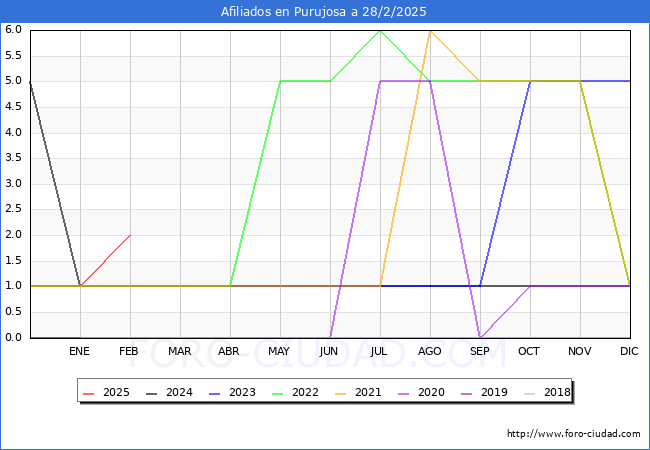Select the '2024' legend label
Screen dimensions: 650x450
[179, 392]
